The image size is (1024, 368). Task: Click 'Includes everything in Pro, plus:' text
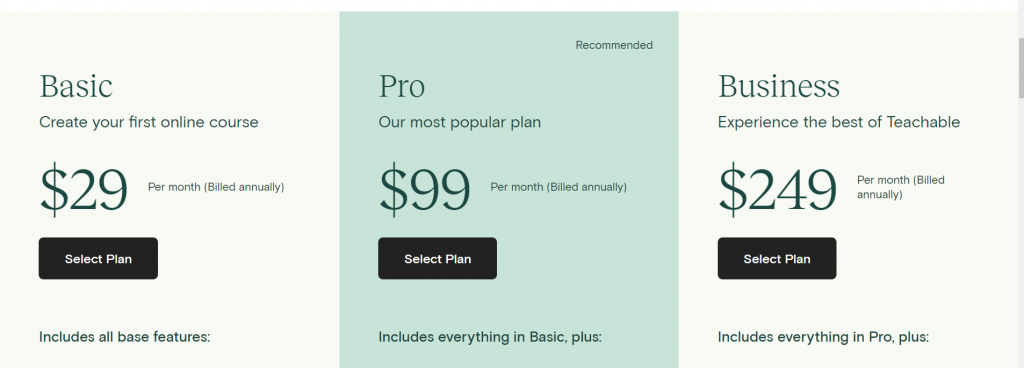[x=823, y=337]
